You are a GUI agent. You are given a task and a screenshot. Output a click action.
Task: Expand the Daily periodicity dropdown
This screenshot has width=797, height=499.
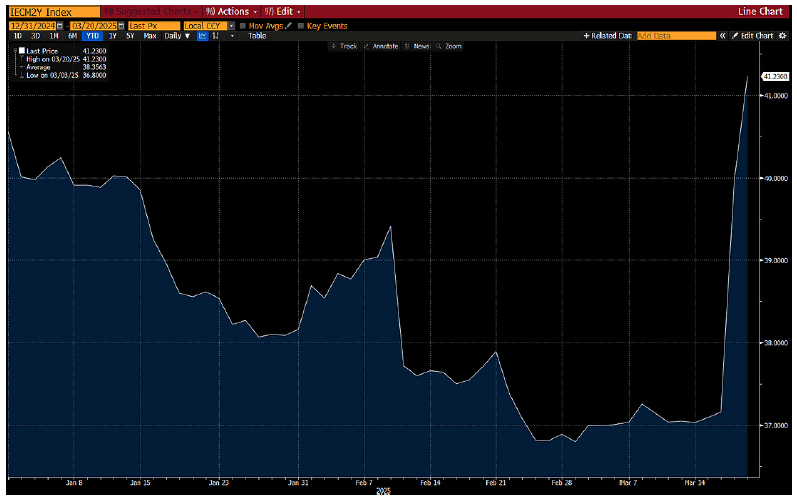pyautogui.click(x=178, y=35)
